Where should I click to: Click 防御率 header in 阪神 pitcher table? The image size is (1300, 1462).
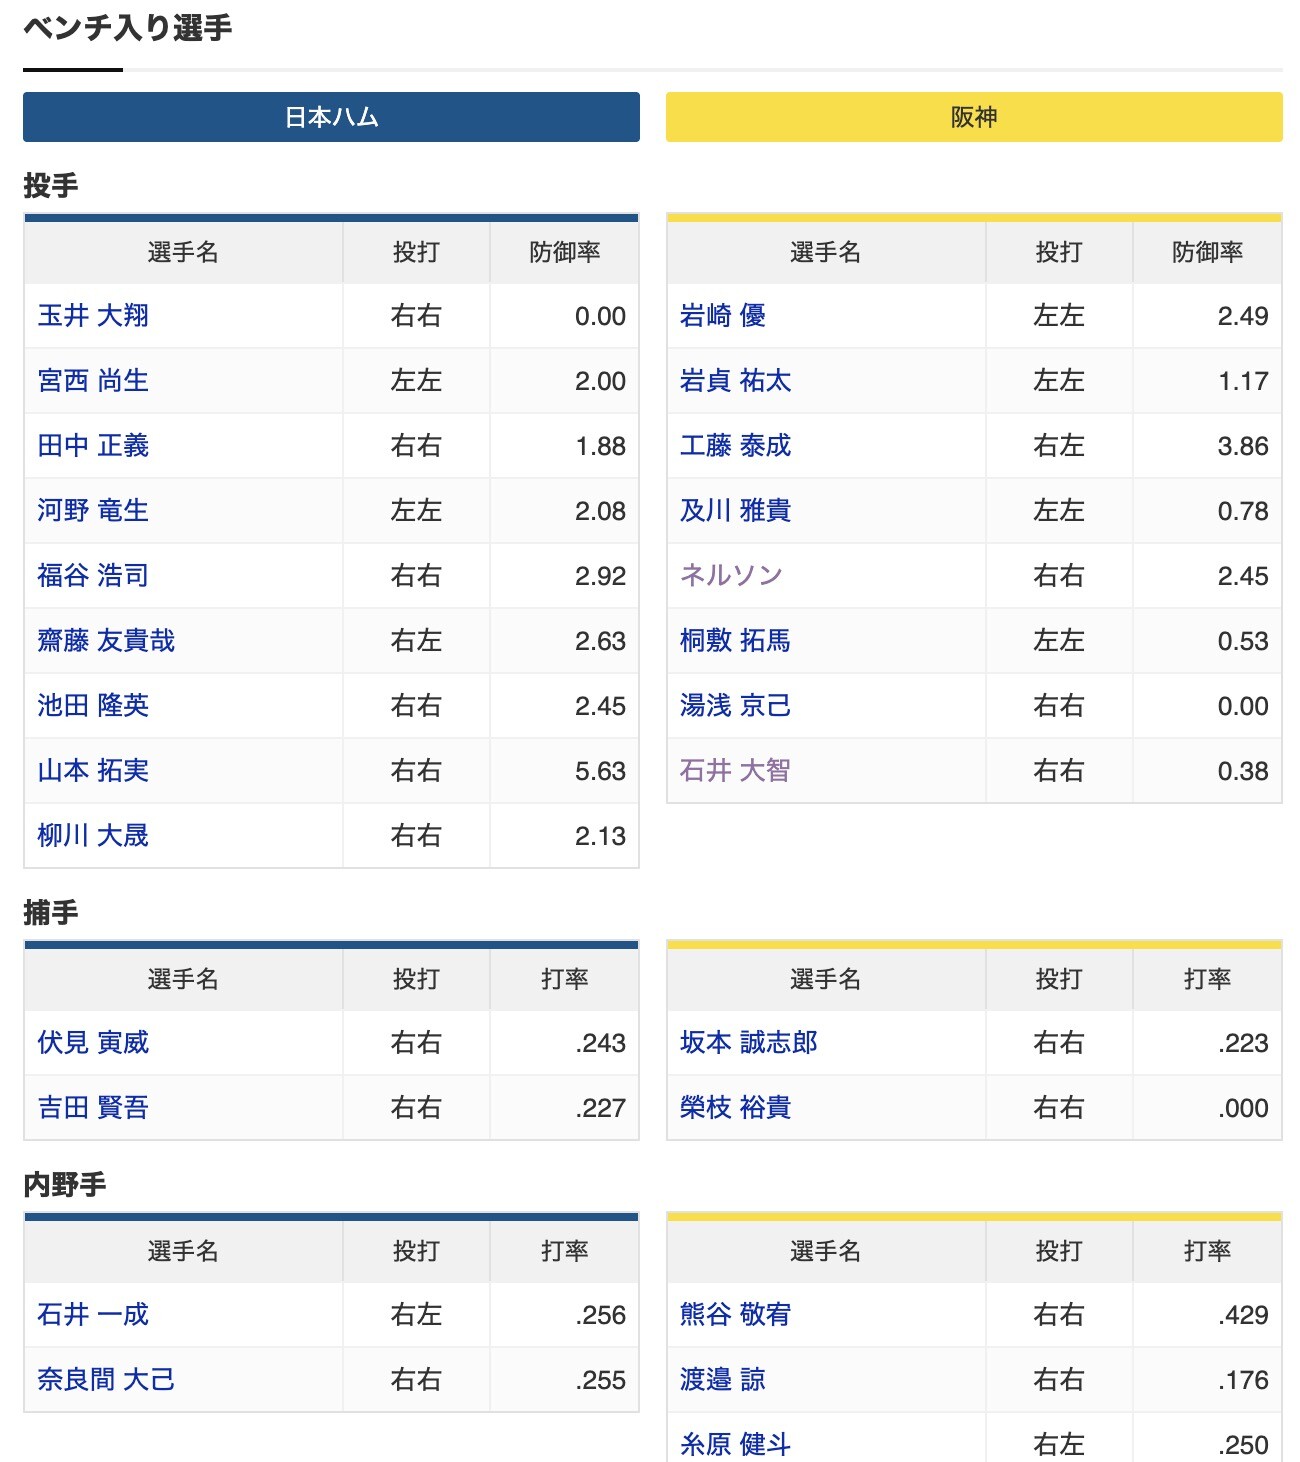[x=1208, y=252]
